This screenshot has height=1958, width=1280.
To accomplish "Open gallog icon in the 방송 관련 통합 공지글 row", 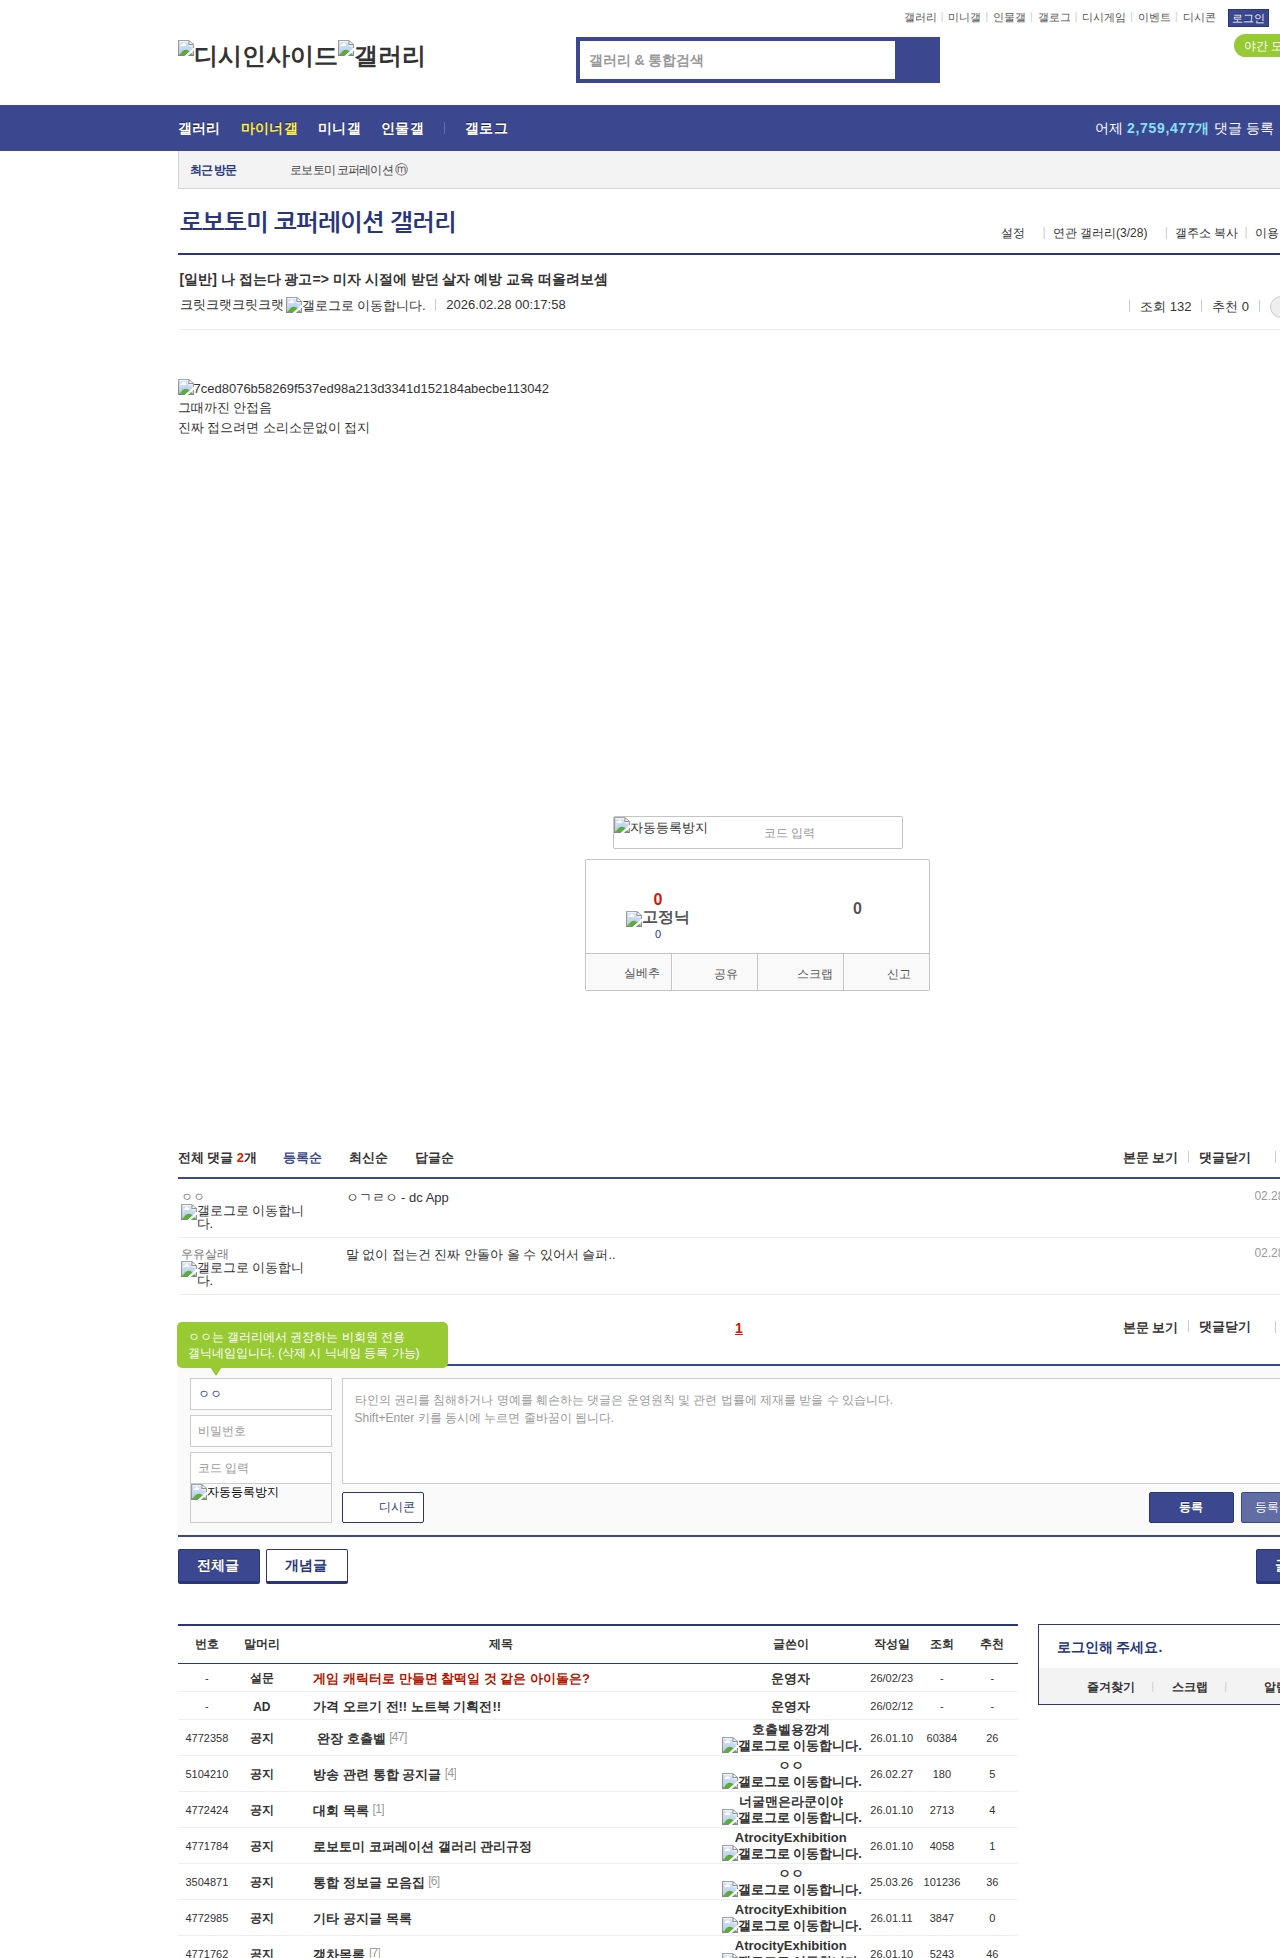I will coord(792,1782).
